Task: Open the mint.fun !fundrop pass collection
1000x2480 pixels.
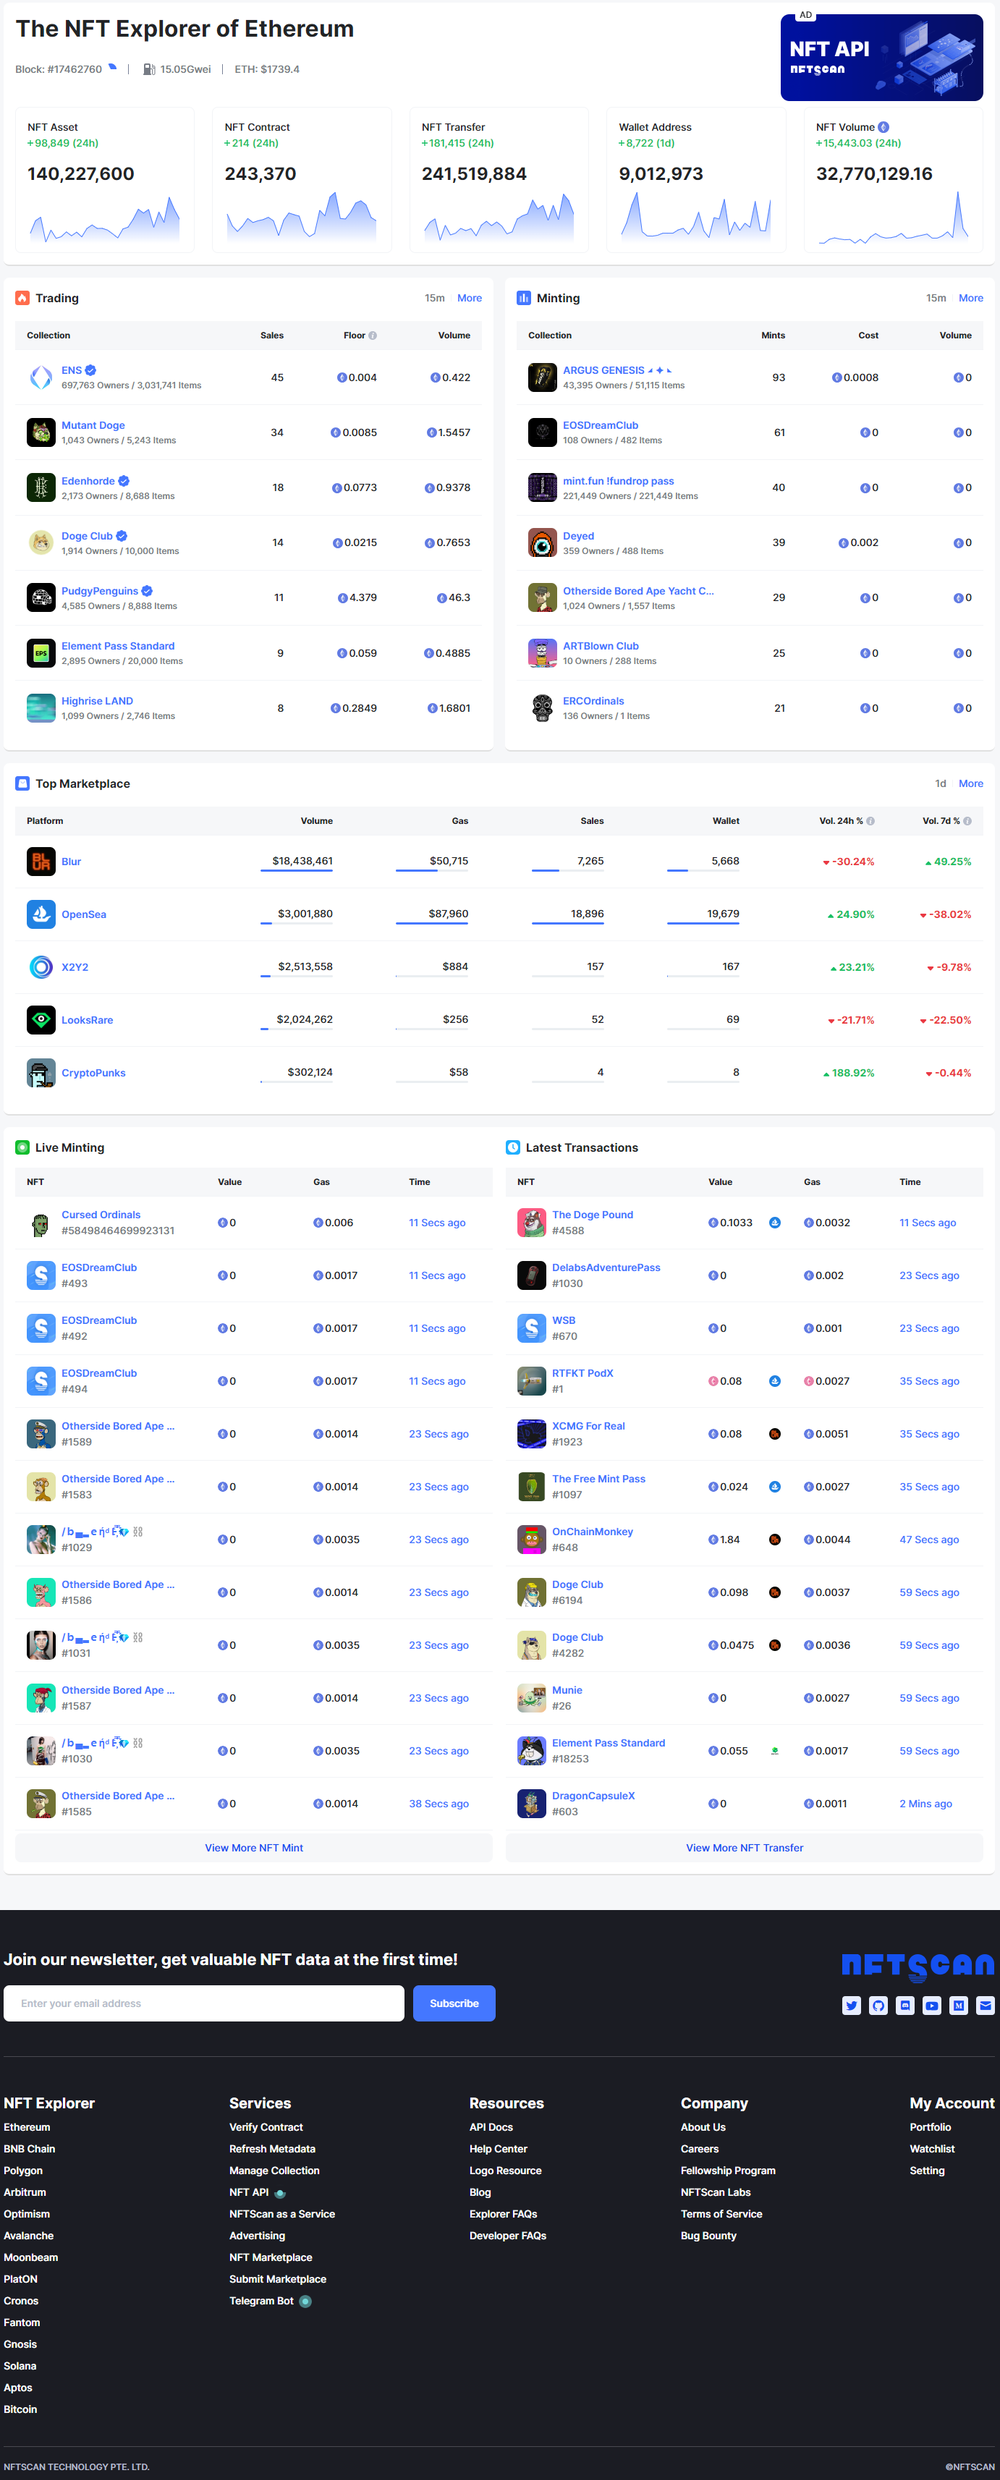Action: (618, 481)
